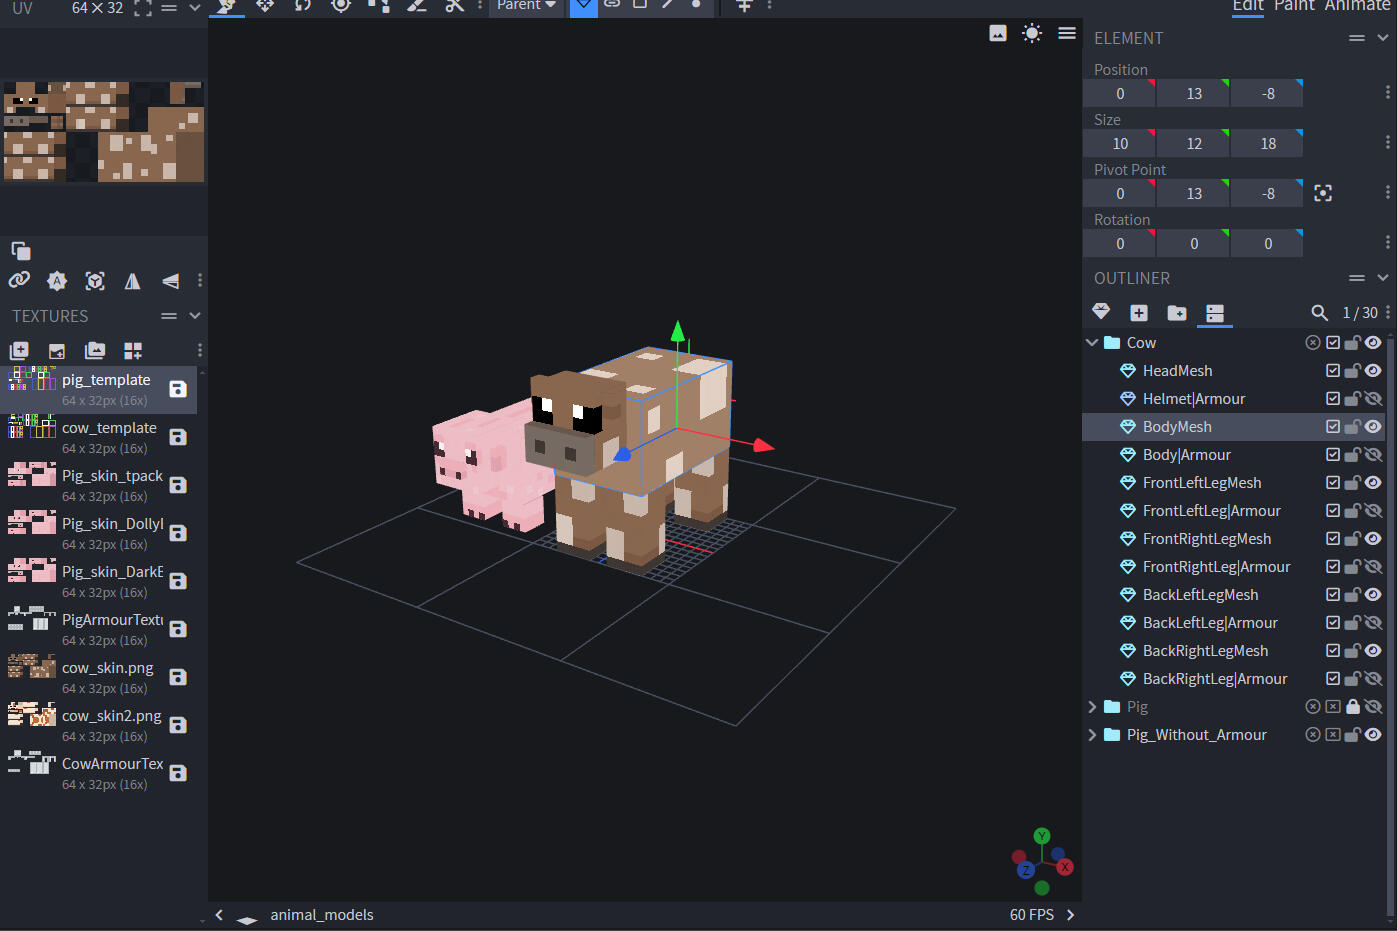Click the Add Group folder icon

[x=1176, y=313]
